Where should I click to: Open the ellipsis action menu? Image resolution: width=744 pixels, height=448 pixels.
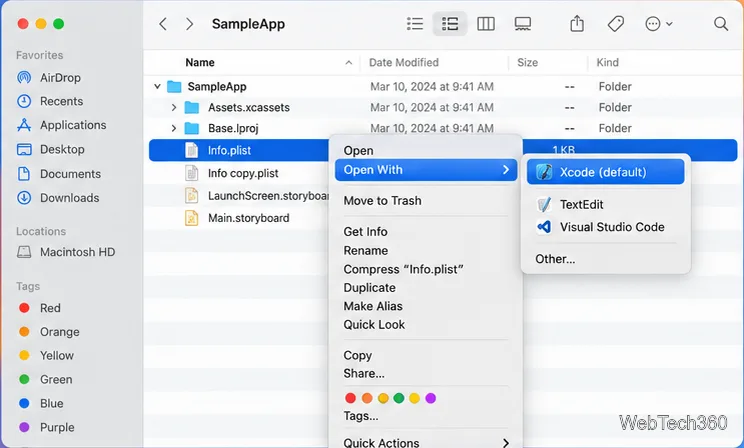[x=658, y=24]
